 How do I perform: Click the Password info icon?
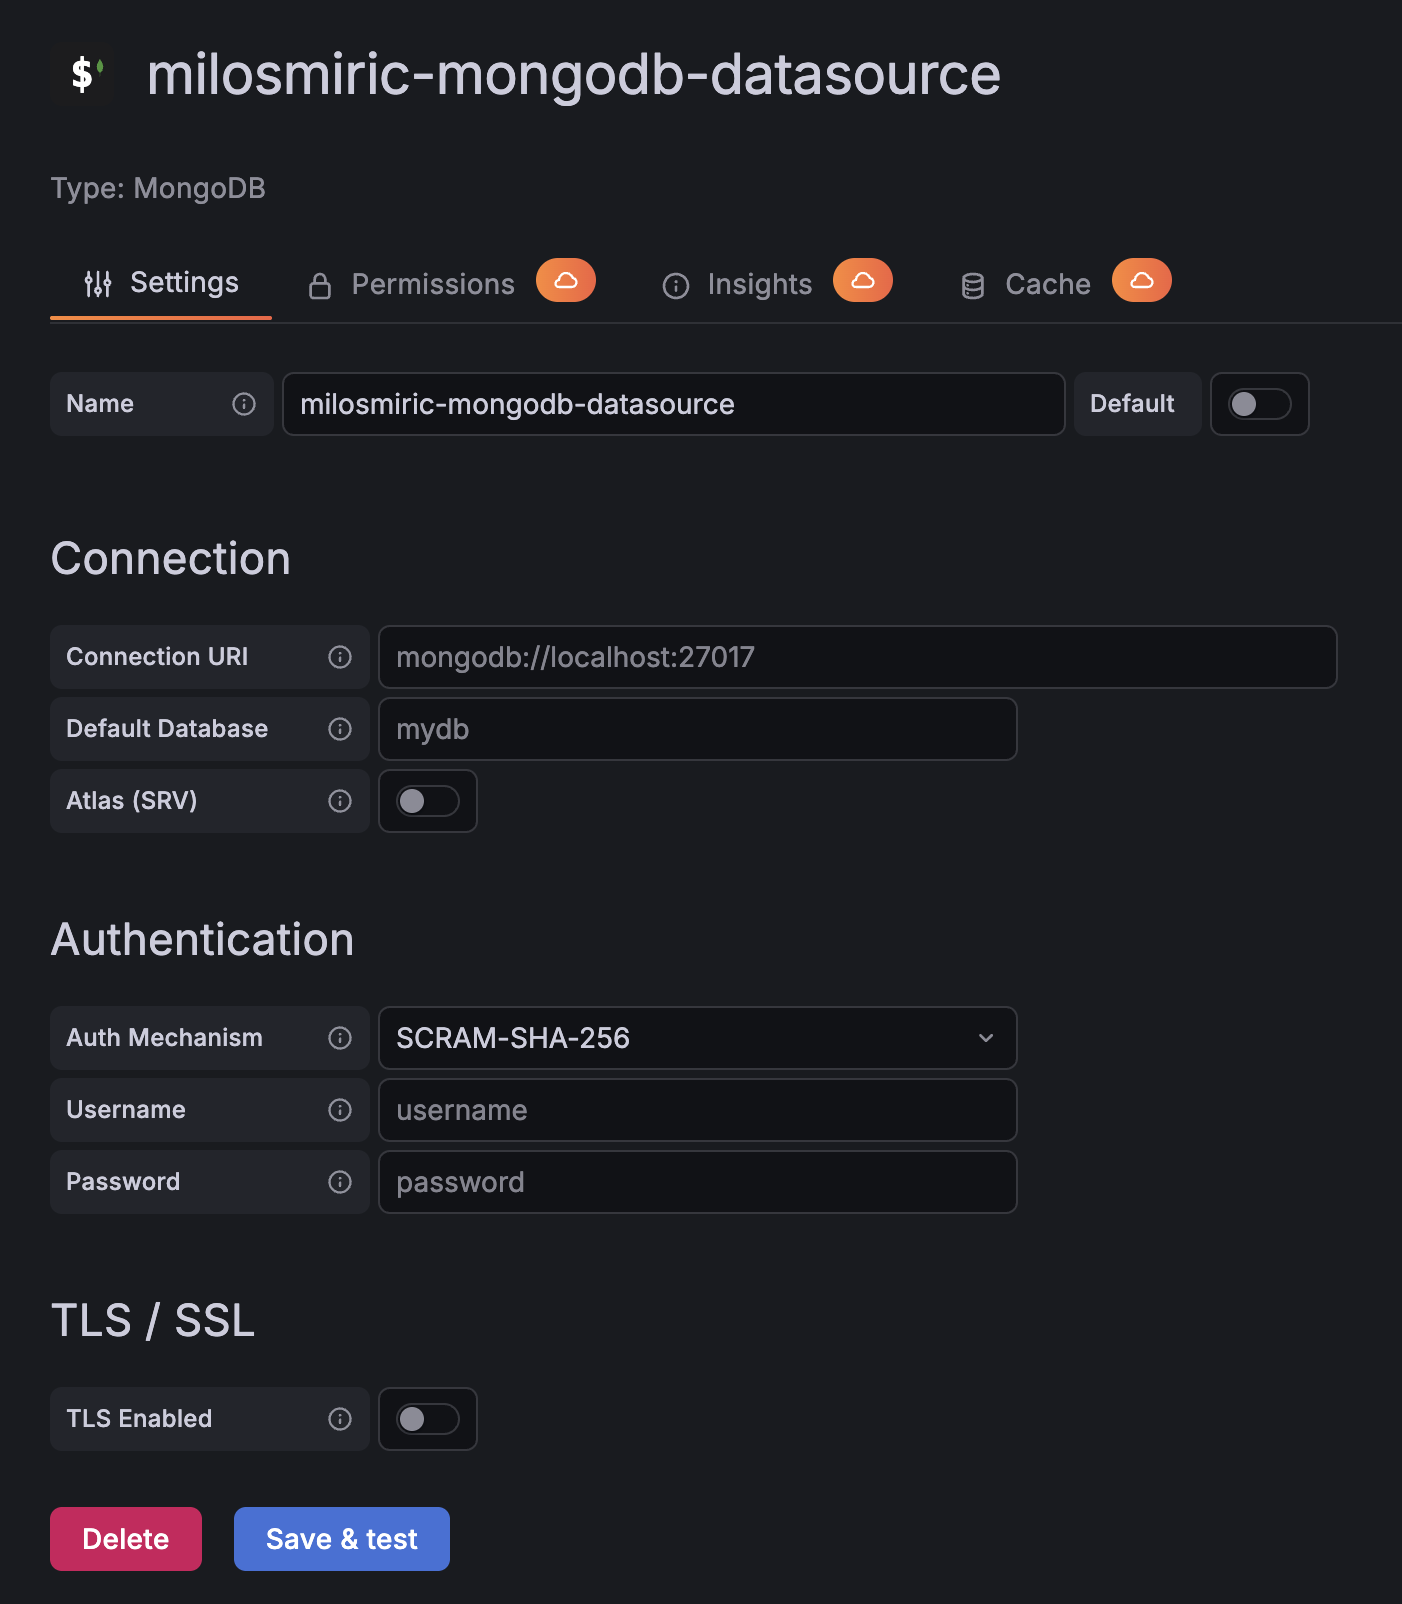340,1182
